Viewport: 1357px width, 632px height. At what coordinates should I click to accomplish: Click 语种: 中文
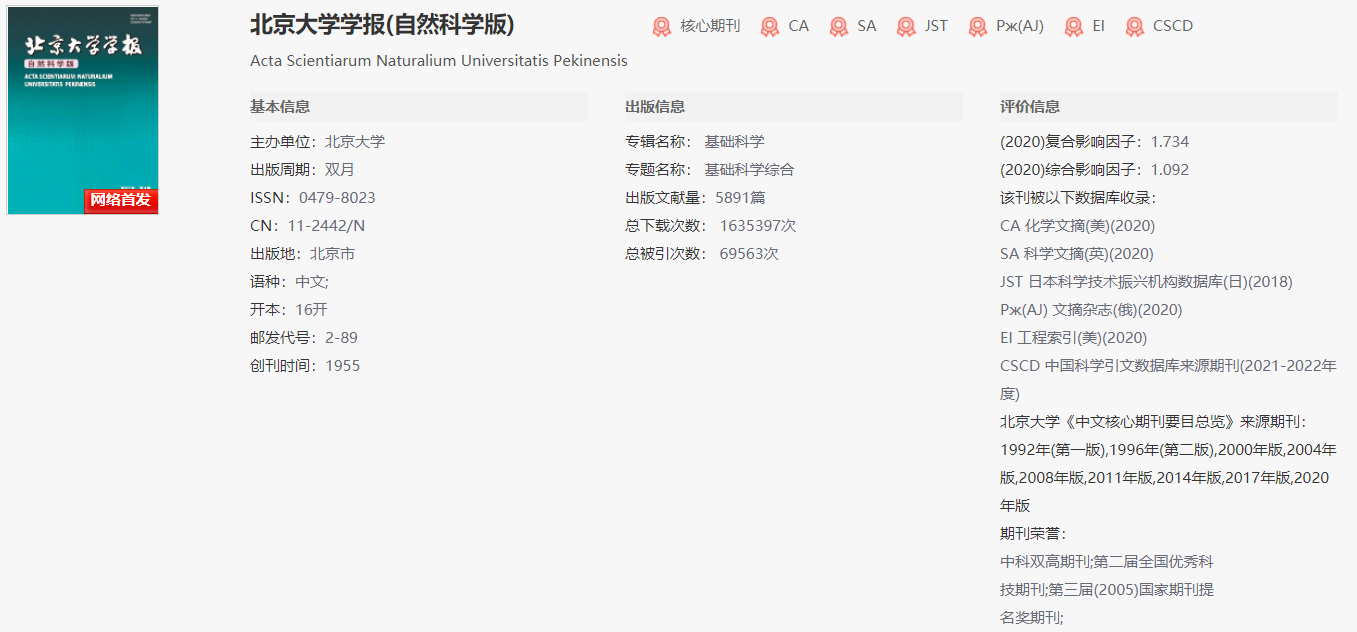[289, 282]
